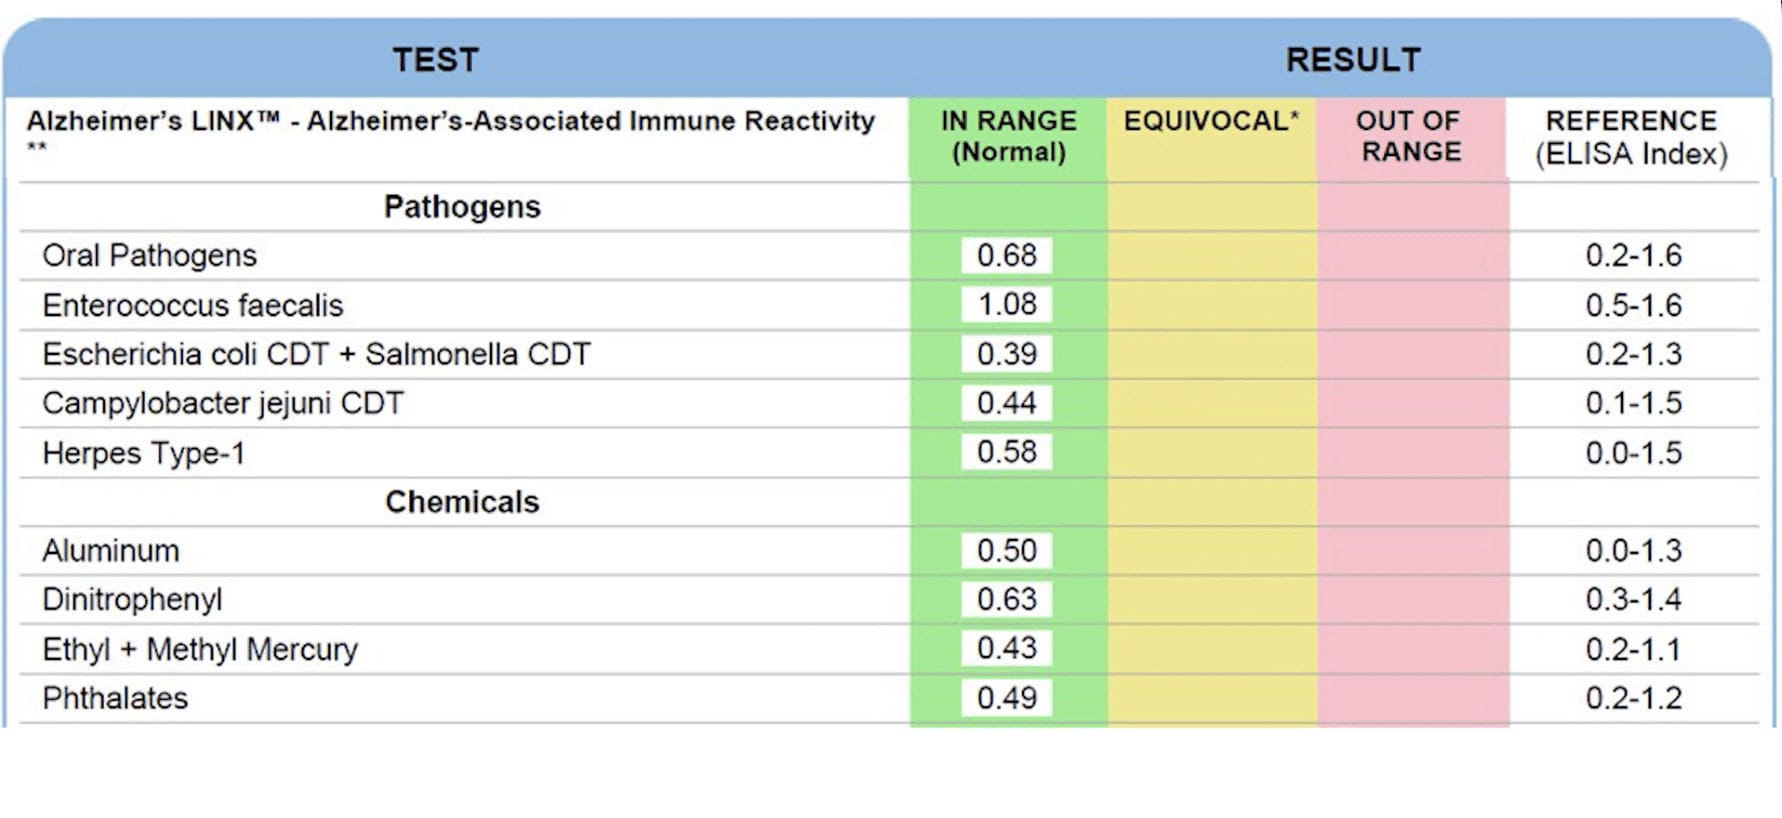1782x818 pixels.
Task: Select the Chemicals section heading
Action: (462, 502)
